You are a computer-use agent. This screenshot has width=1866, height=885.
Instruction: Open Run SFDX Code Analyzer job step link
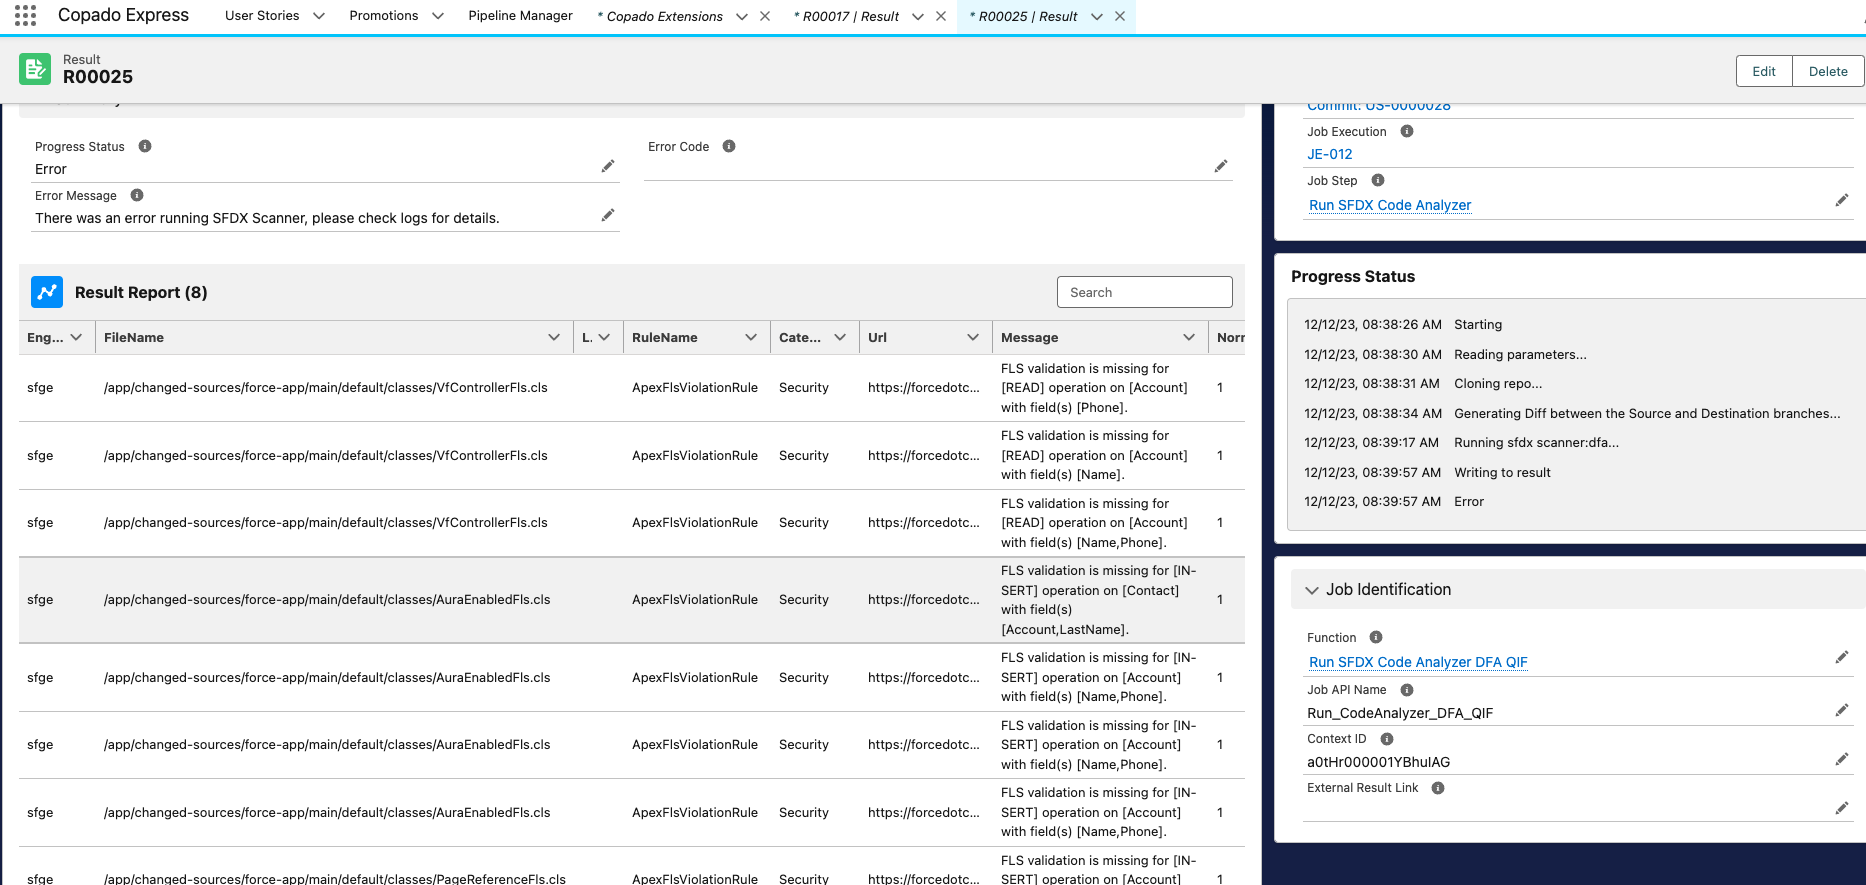(1390, 205)
